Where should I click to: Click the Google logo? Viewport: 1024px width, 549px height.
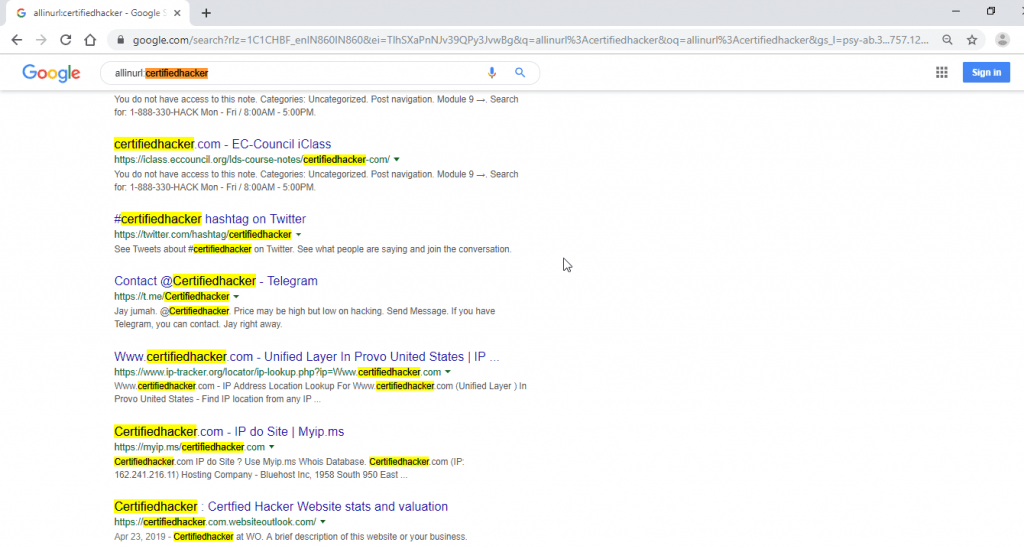(x=51, y=72)
